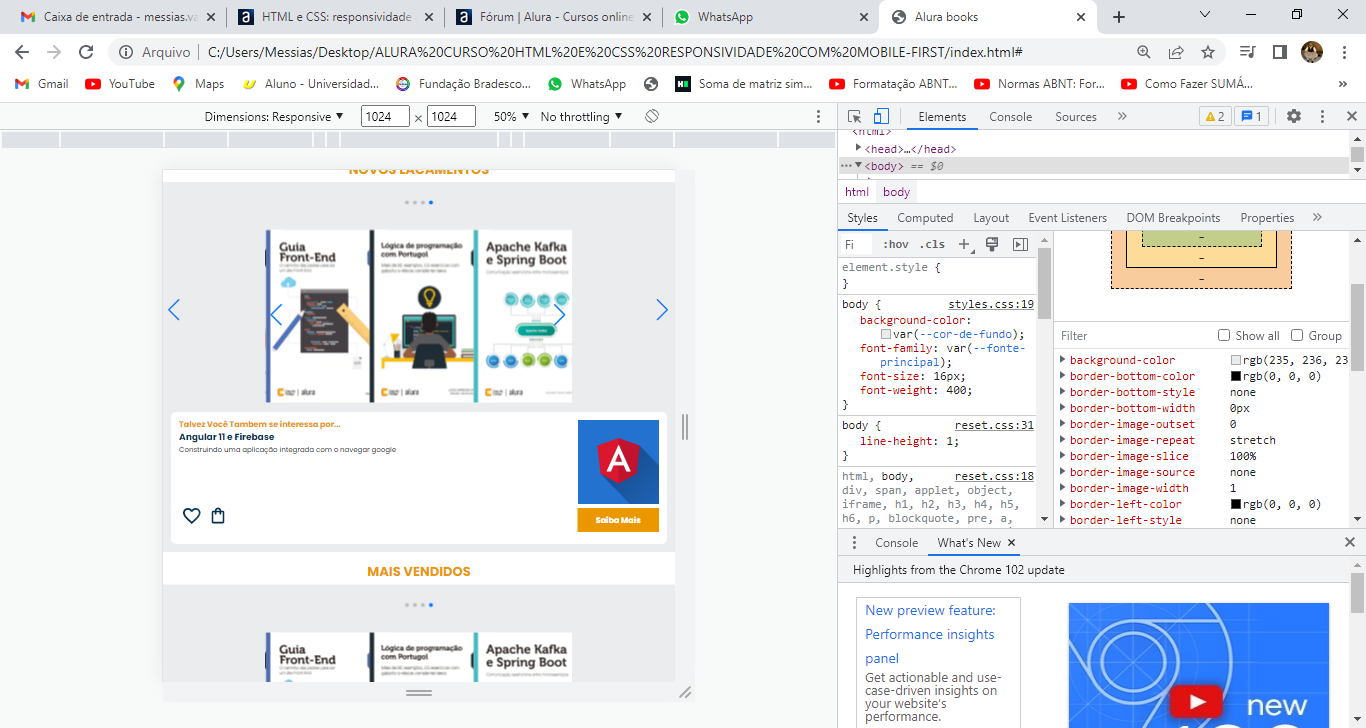This screenshot has width=1366, height=728.
Task: Open the reset.css:18 source link
Action: 994,476
